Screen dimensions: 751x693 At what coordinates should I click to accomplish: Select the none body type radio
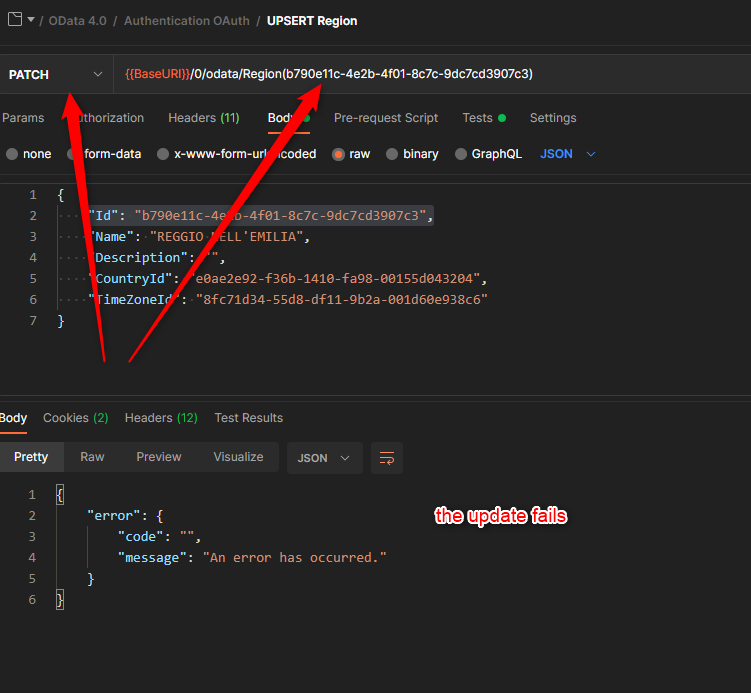click(12, 154)
